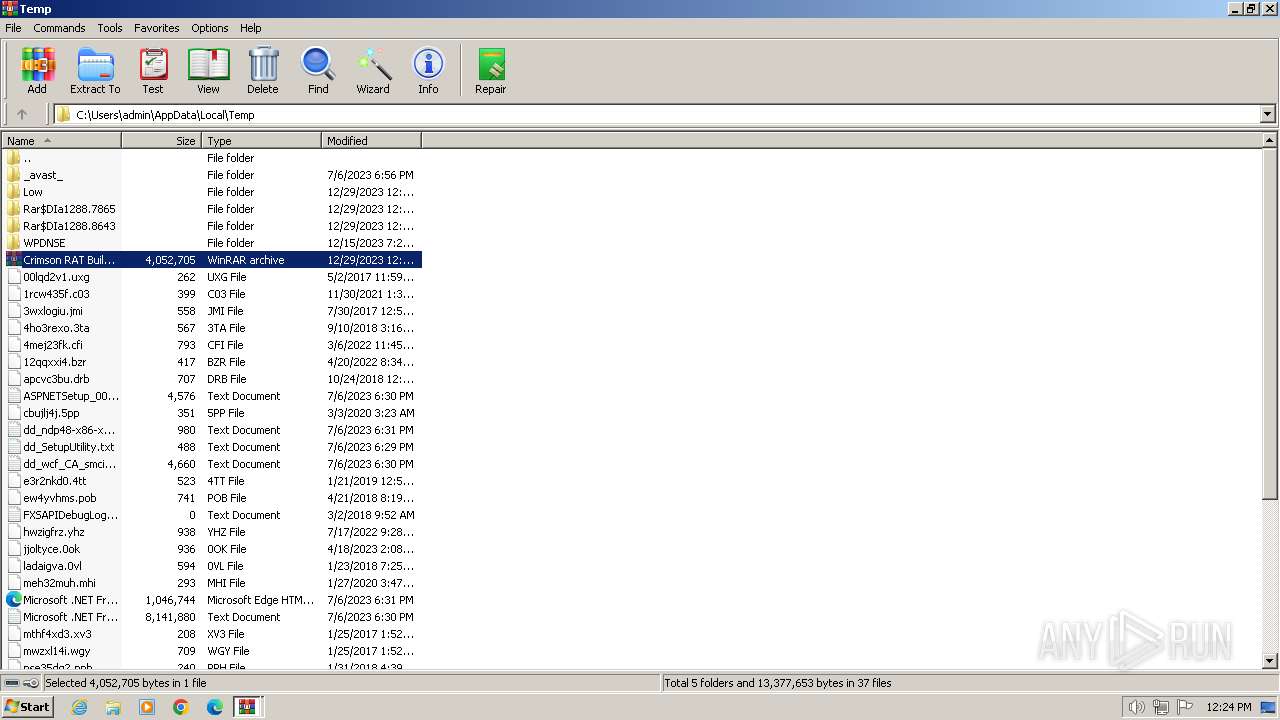Sort by Type column header
The image size is (1280, 720).
[x=261, y=141]
